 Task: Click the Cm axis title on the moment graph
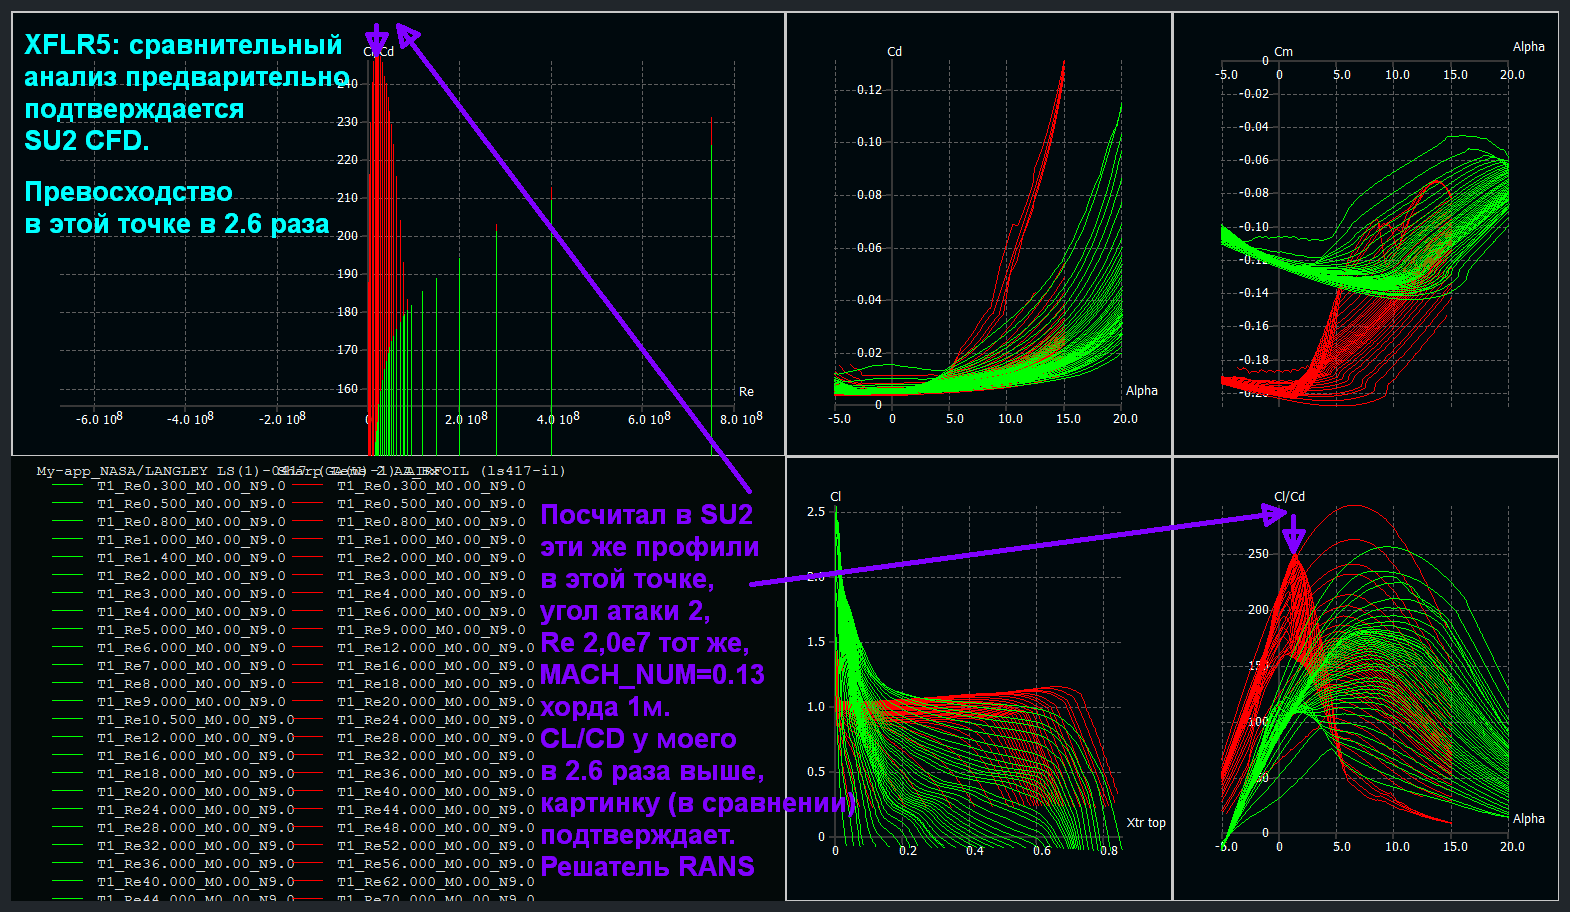(1283, 52)
